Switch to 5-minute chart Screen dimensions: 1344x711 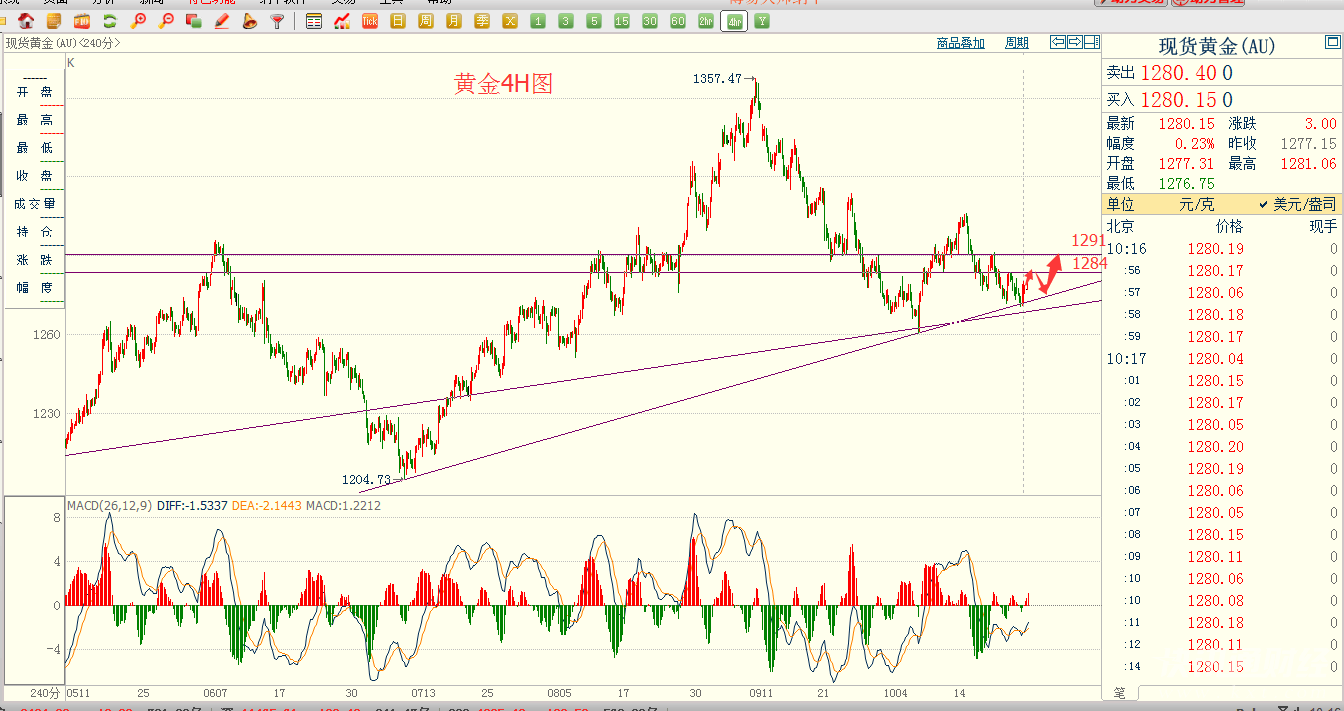click(594, 21)
